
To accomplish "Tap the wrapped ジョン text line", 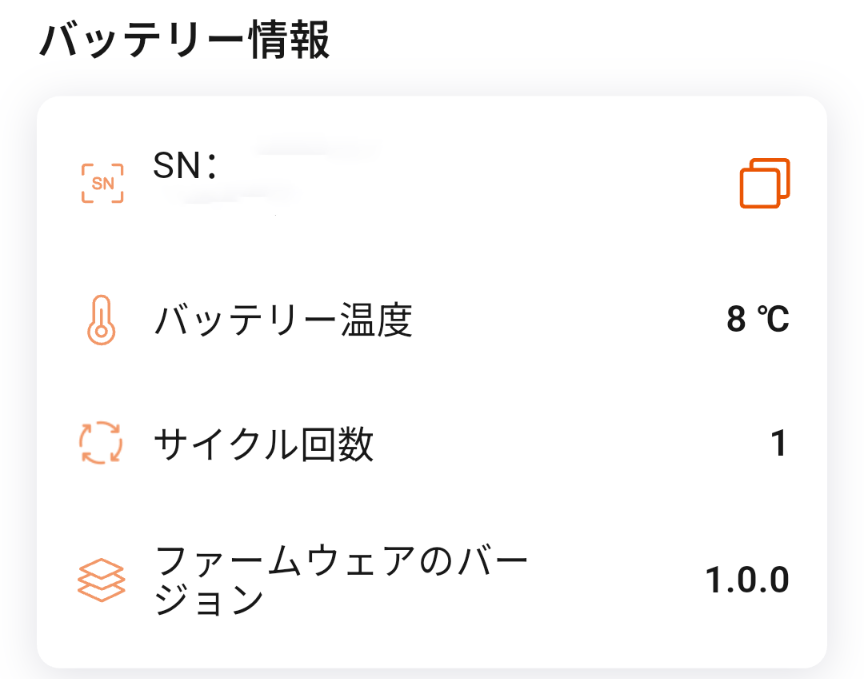I will [x=209, y=599].
